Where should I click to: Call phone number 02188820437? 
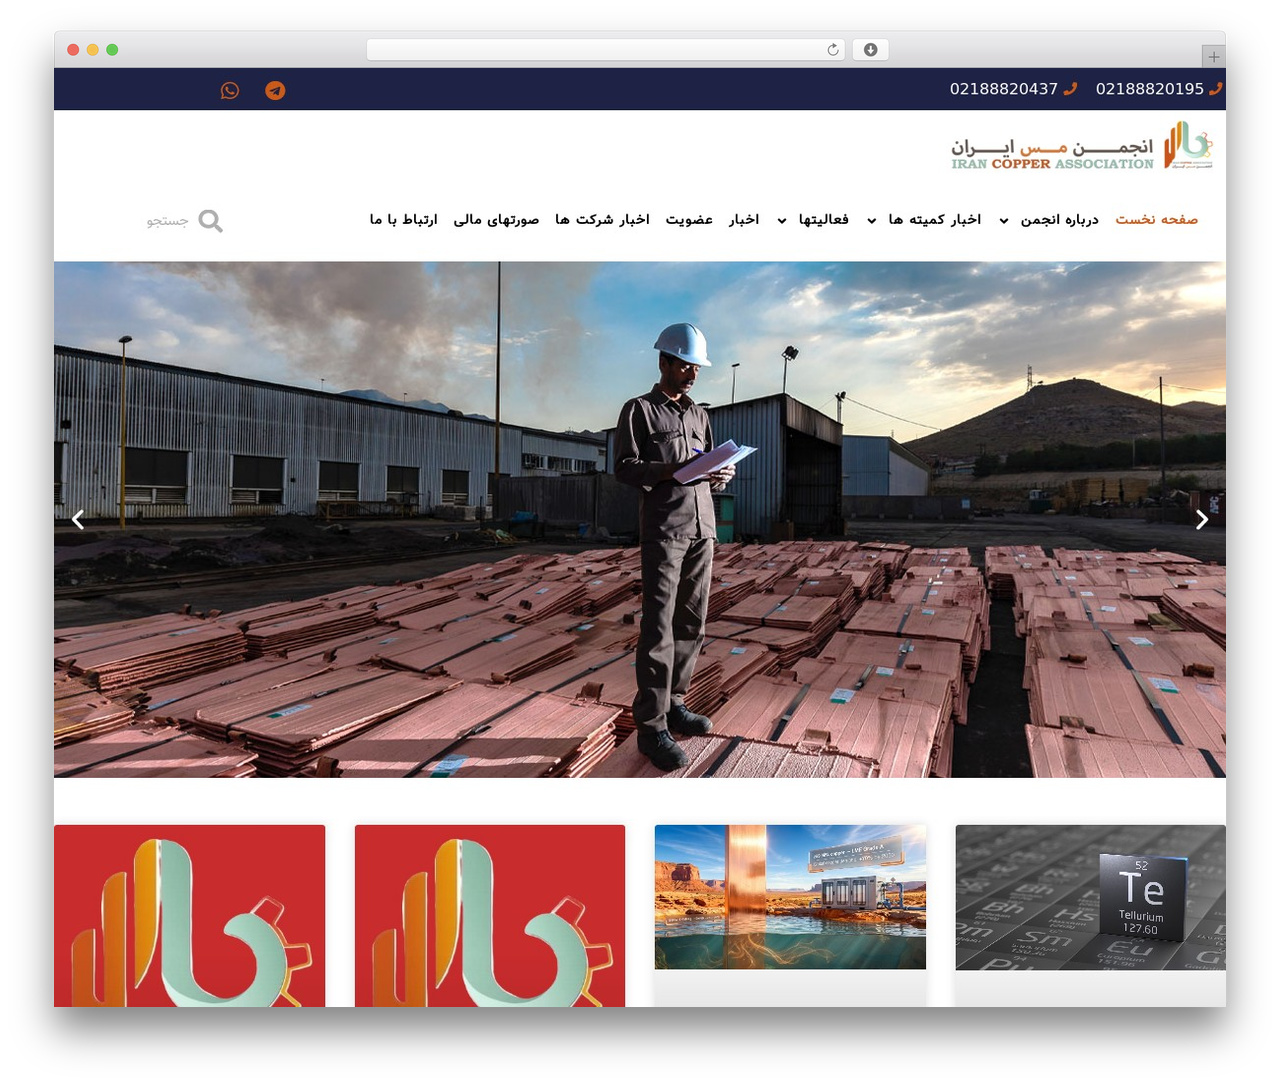point(1004,89)
